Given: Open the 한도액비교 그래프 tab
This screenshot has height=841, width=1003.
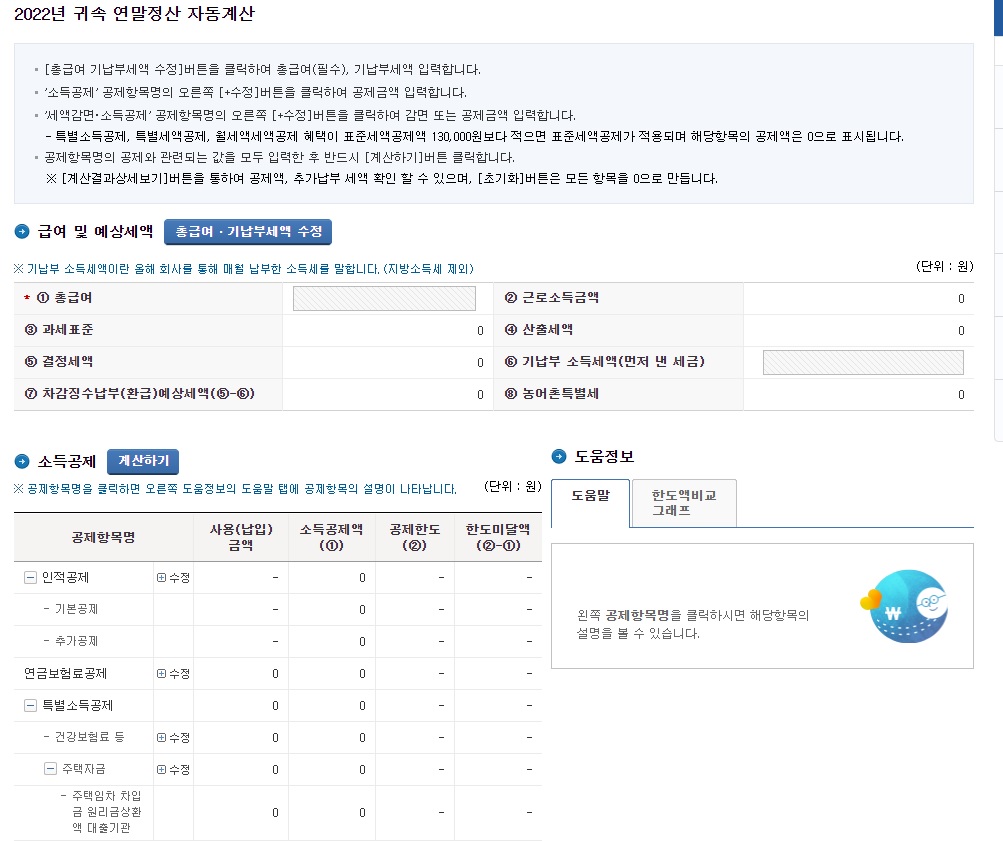Looking at the screenshot, I should coord(684,503).
